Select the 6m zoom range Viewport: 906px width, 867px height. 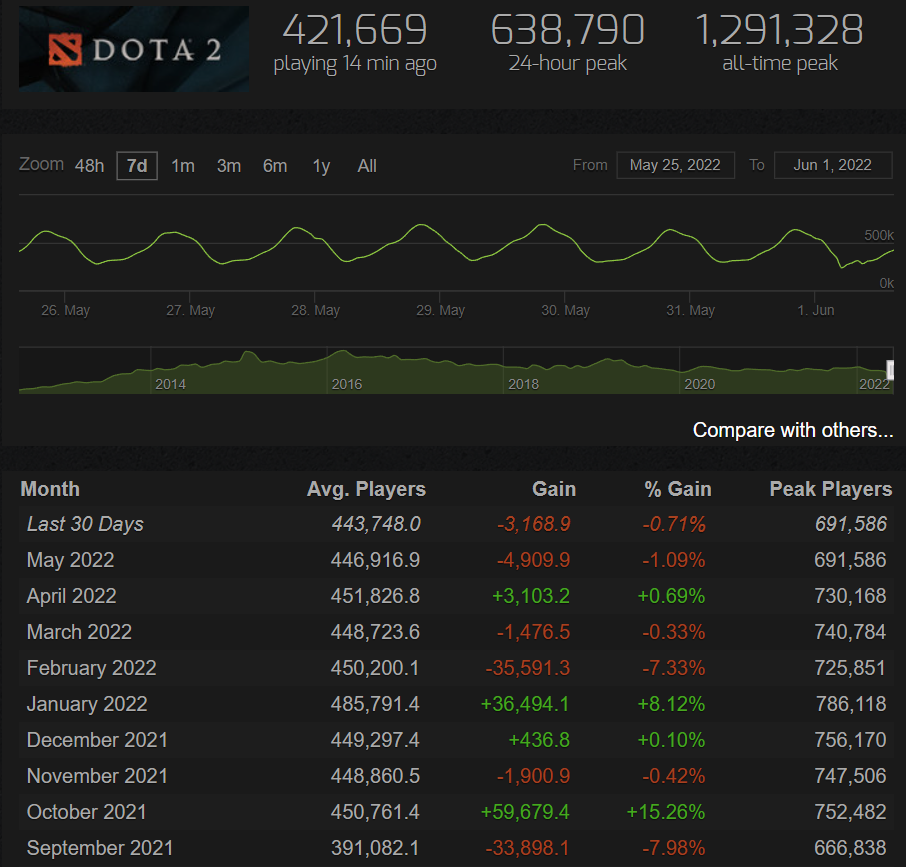pos(275,166)
